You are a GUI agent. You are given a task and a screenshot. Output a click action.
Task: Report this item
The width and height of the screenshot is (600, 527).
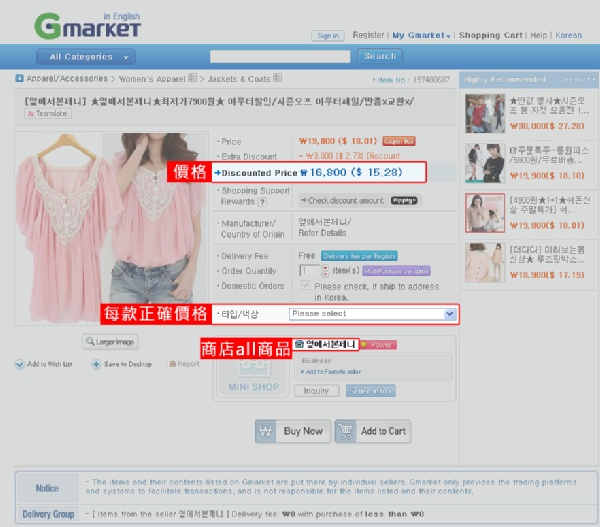click(184, 364)
